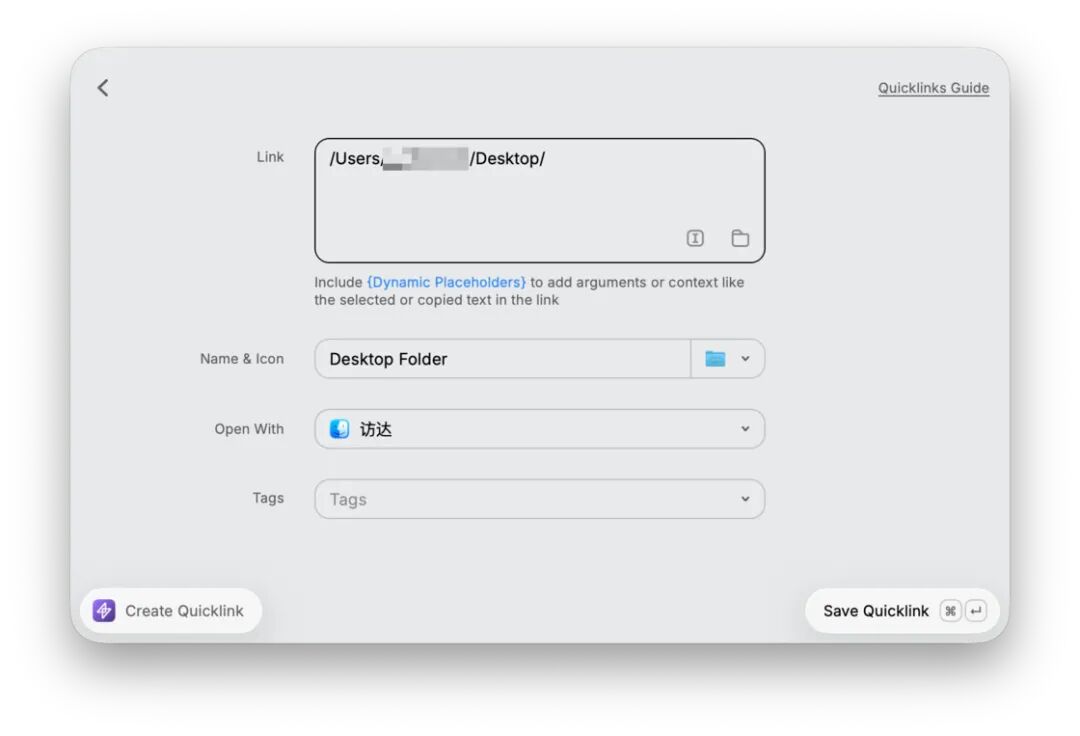Insert a dynamic placeholder via the cursor icon
1080x736 pixels.
point(695,238)
